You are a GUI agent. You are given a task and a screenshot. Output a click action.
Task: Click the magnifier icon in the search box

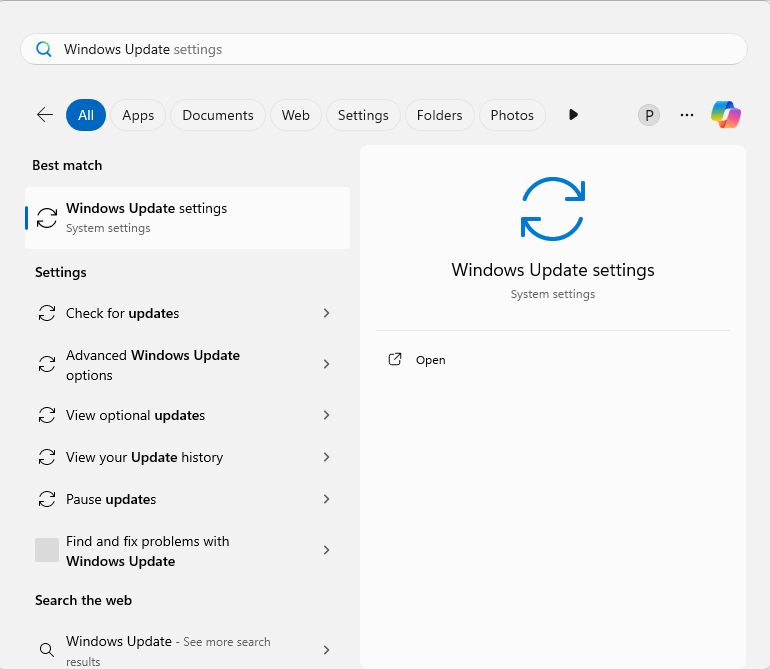(x=44, y=49)
